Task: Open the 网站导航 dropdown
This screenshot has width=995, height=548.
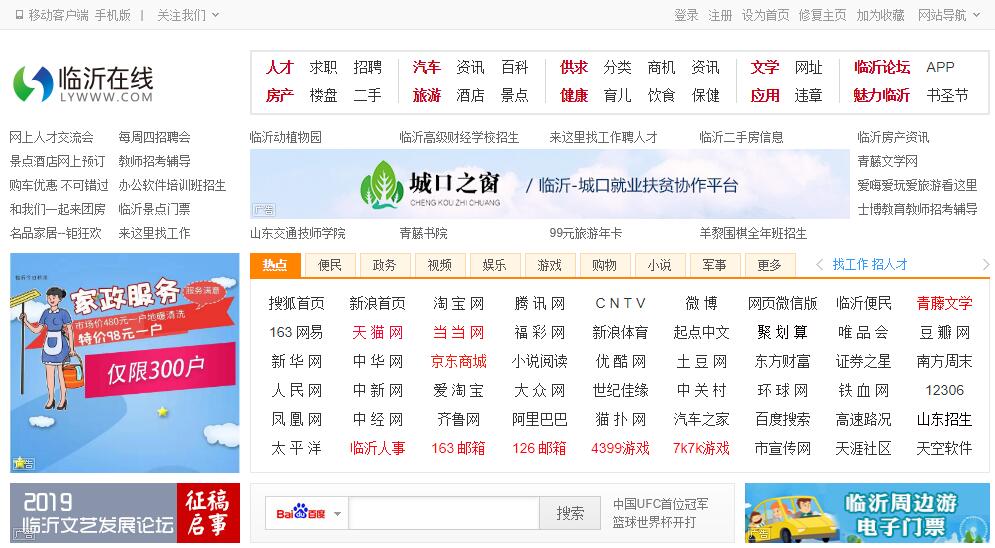Action: pyautogui.click(x=948, y=15)
